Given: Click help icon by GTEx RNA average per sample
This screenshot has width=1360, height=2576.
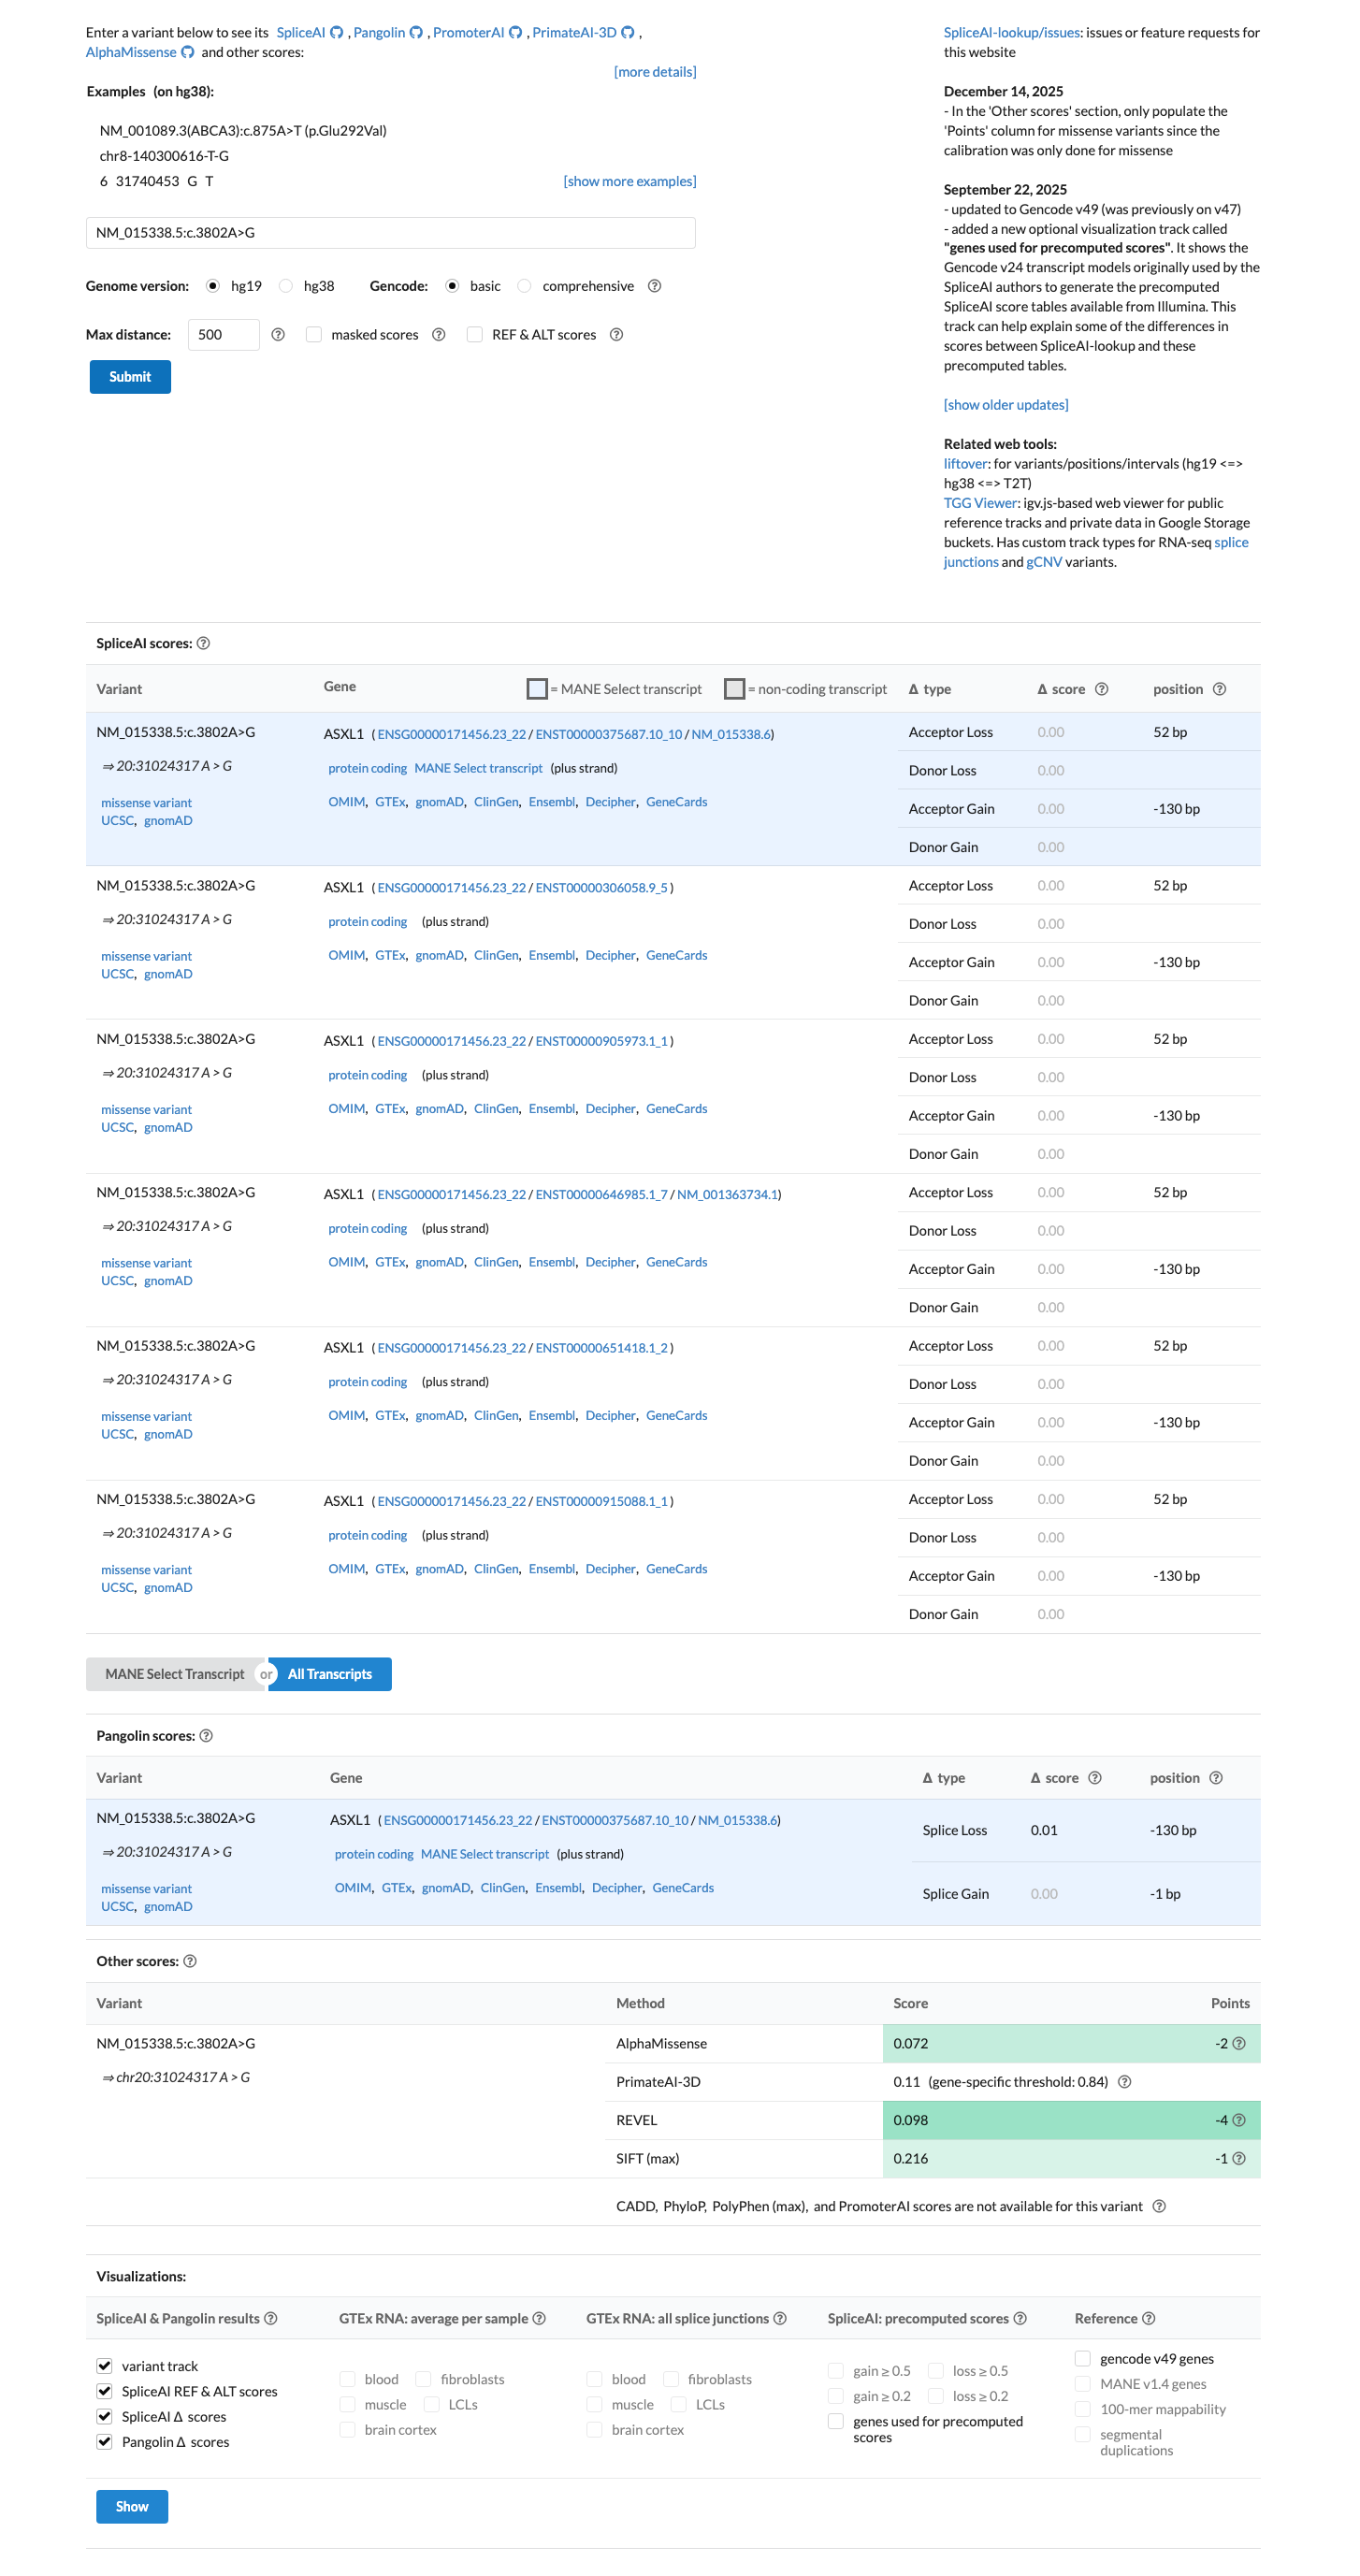Looking at the screenshot, I should (x=539, y=2319).
